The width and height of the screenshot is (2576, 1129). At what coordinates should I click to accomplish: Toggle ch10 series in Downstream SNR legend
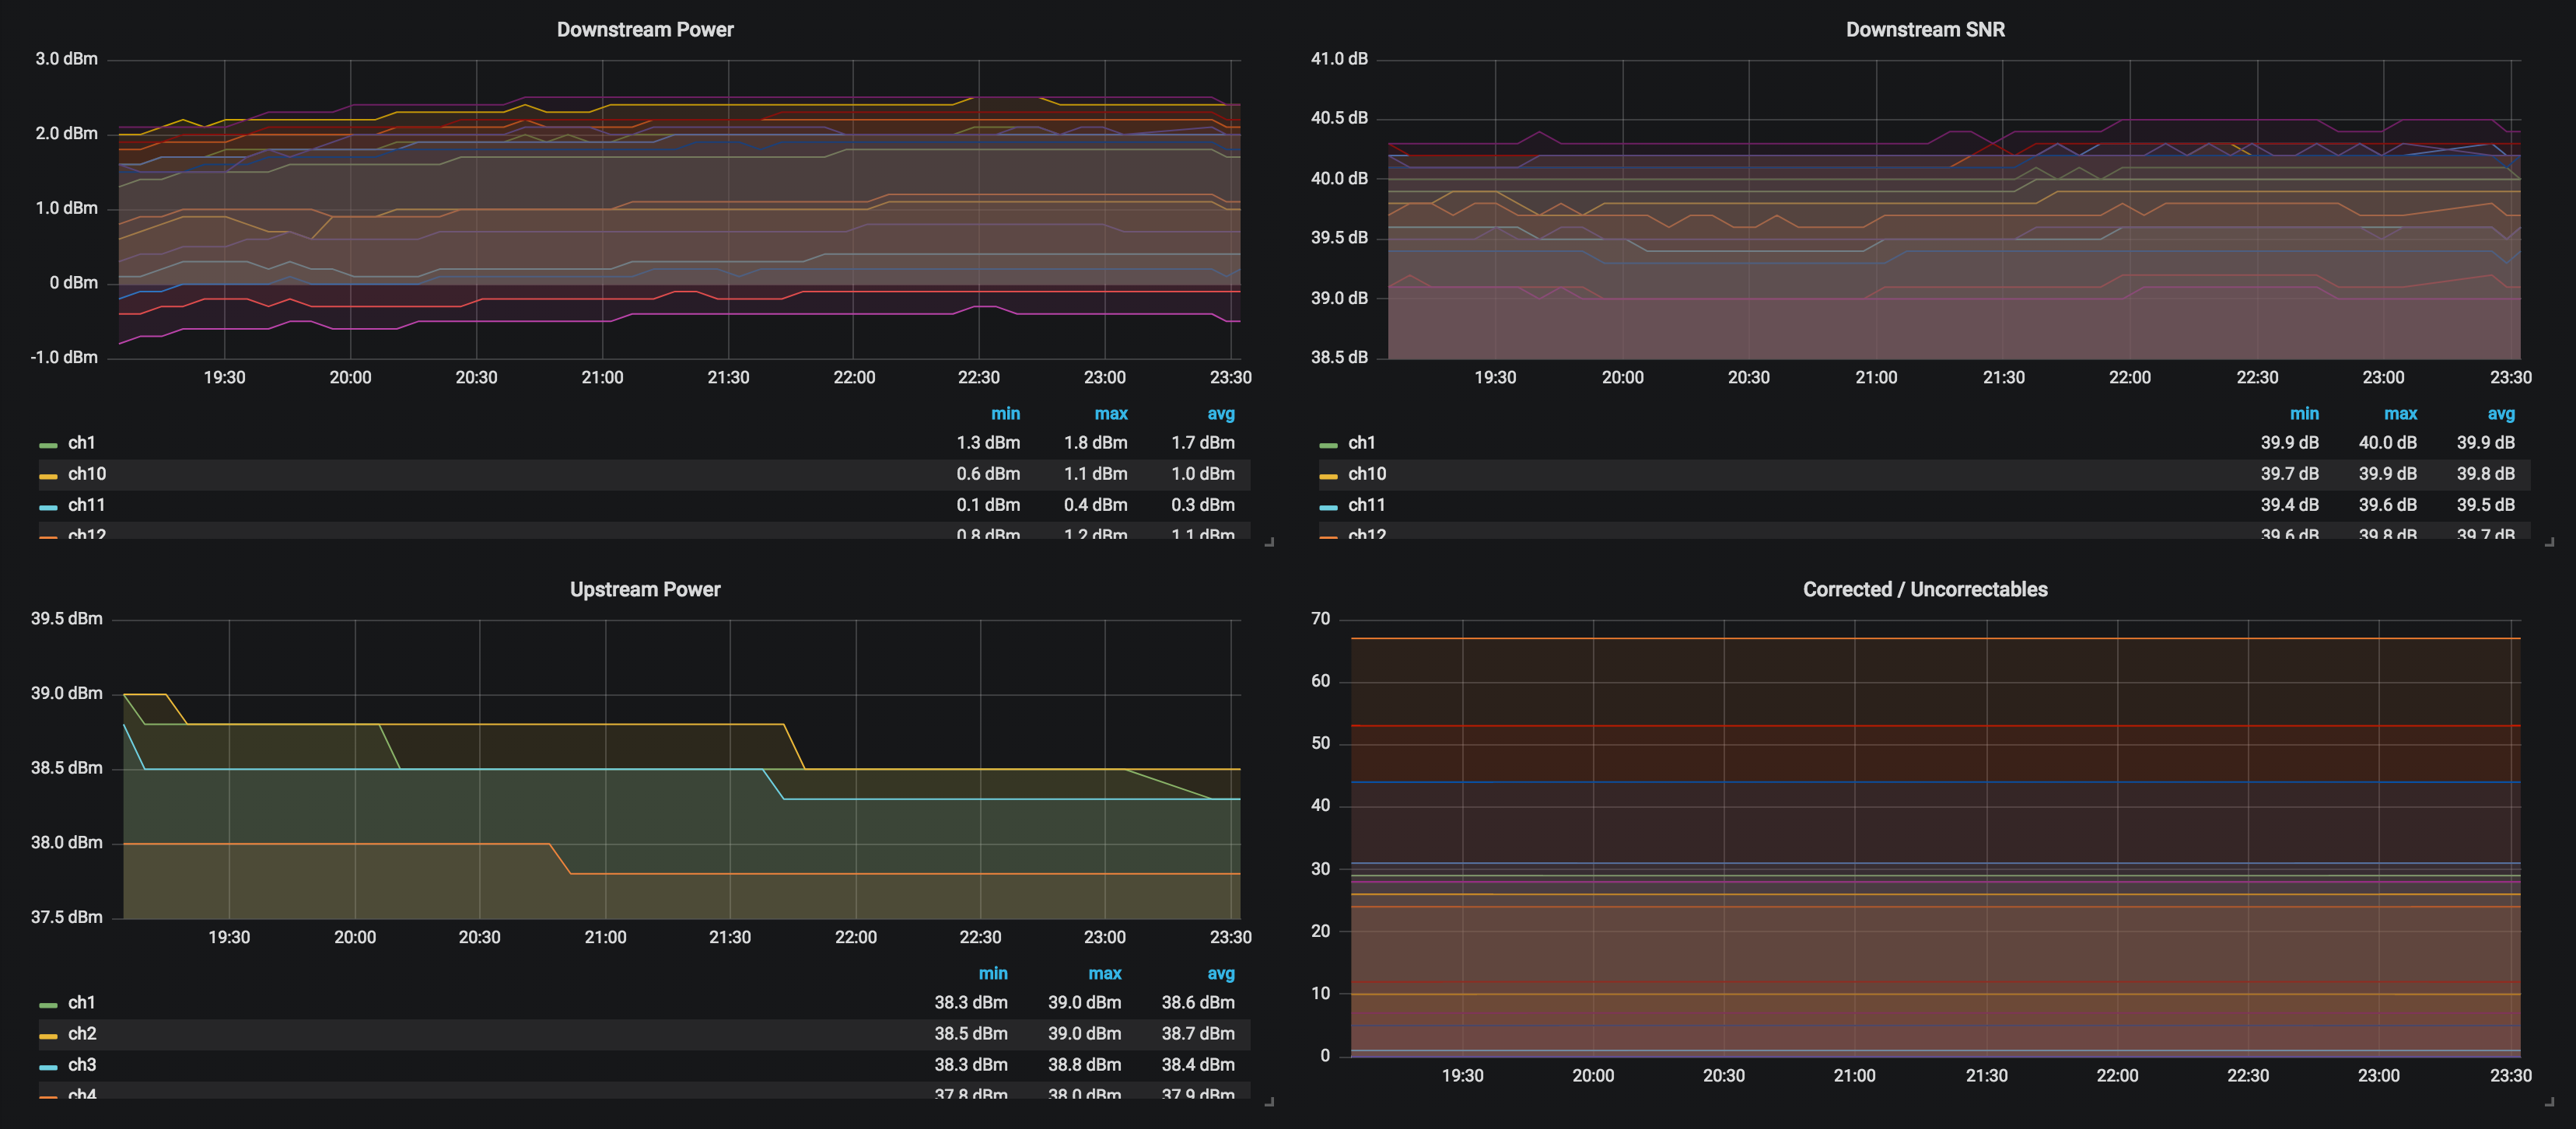pyautogui.click(x=1367, y=474)
